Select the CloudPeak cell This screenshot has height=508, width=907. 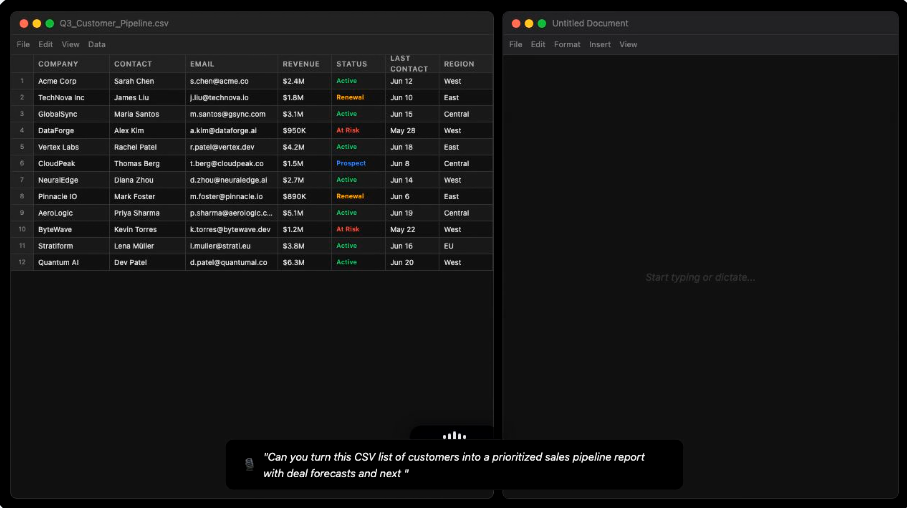[x=71, y=163]
